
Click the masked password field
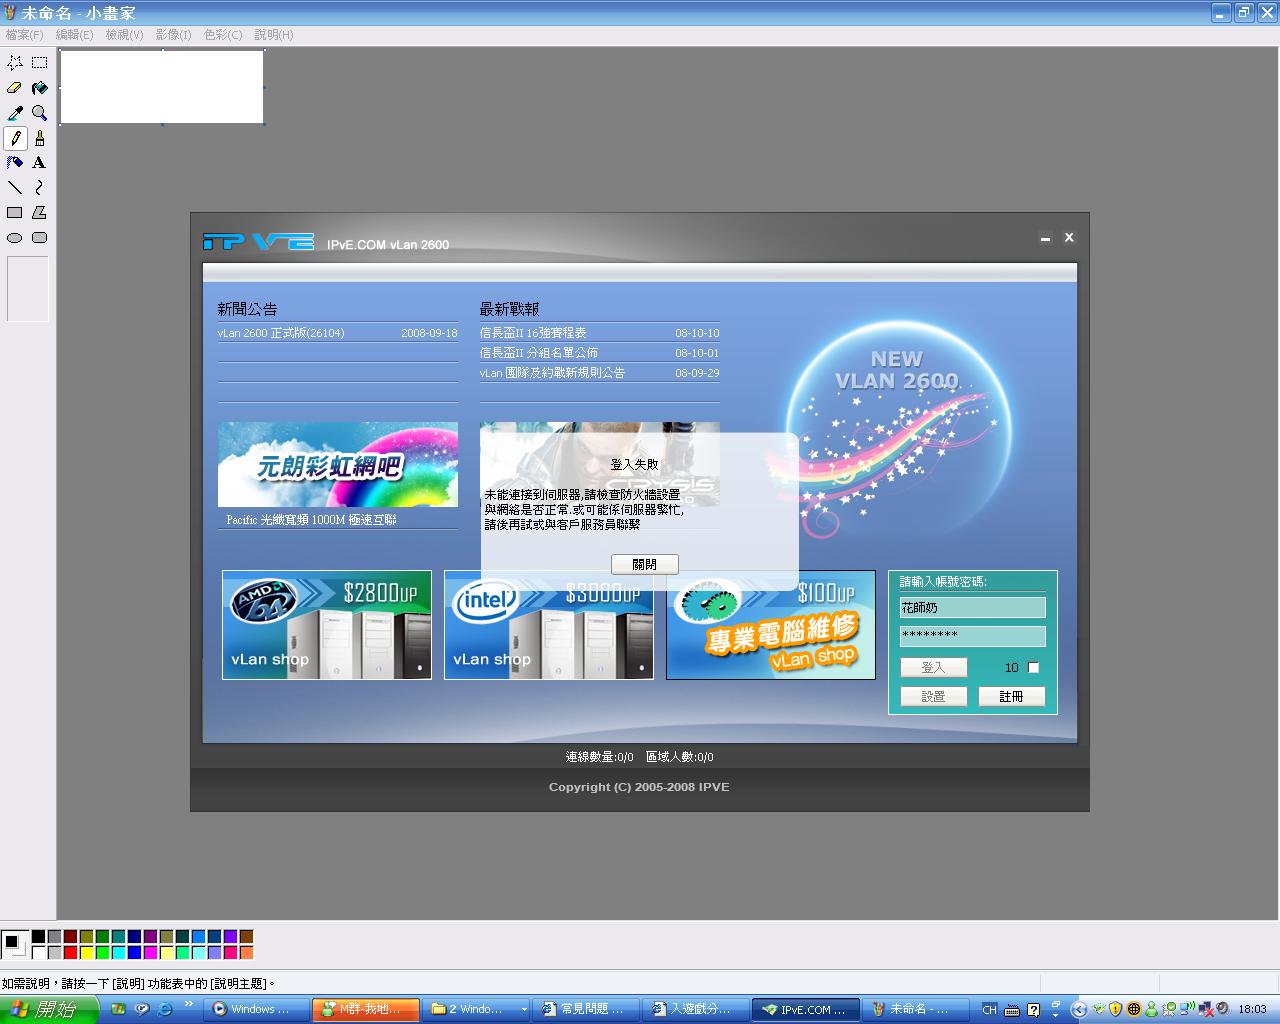[972, 636]
